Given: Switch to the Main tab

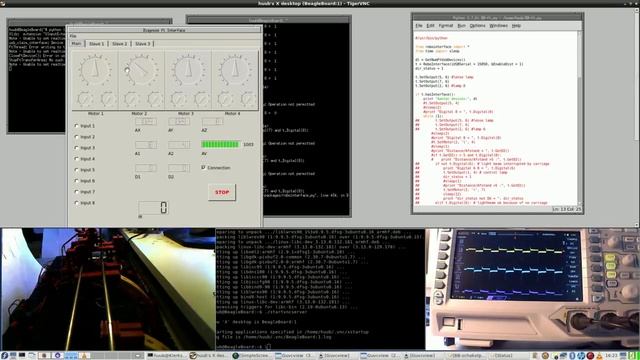Looking at the screenshot, I should (x=77, y=43).
